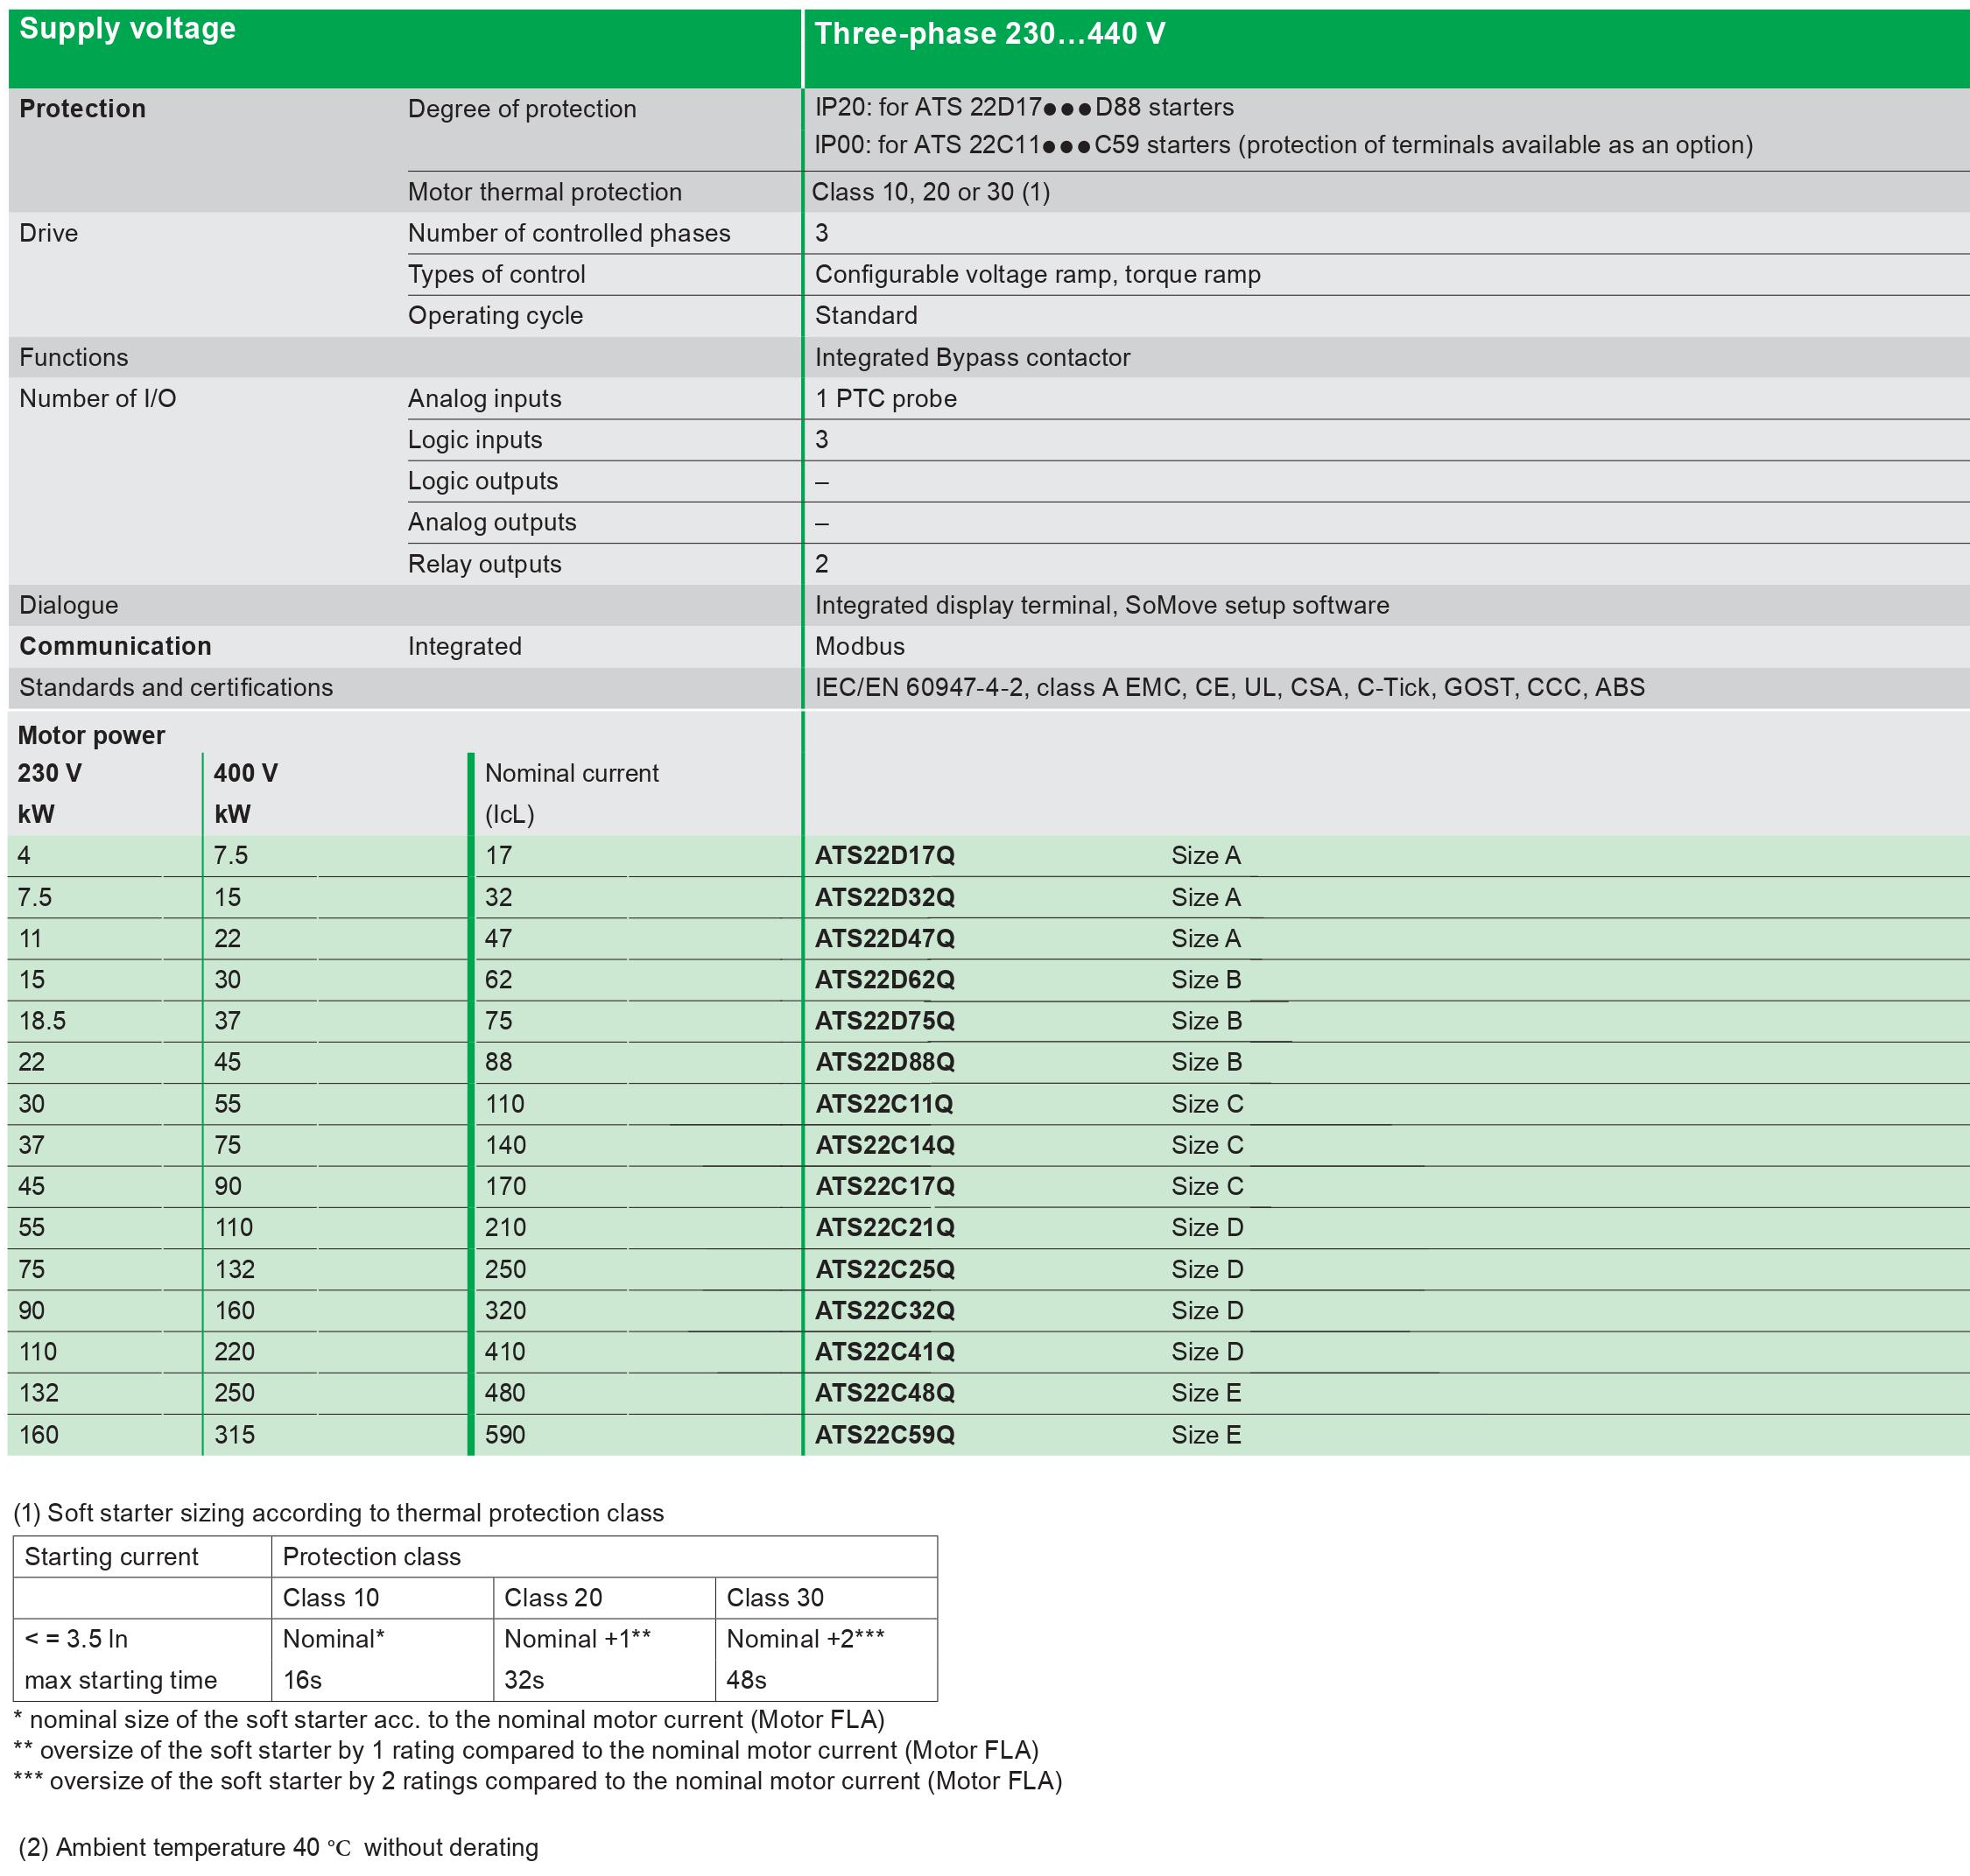1970x1876 pixels.
Task: Click 'Class 10, 20 or 30 (1)' value
Action: coord(931,192)
